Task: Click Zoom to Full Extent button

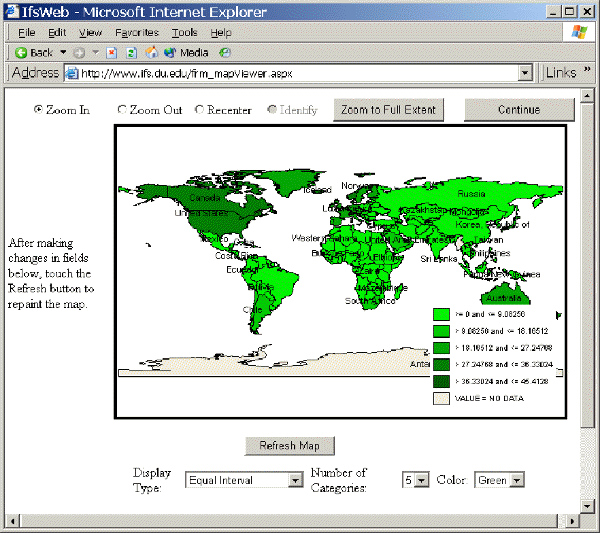Action: tap(388, 110)
